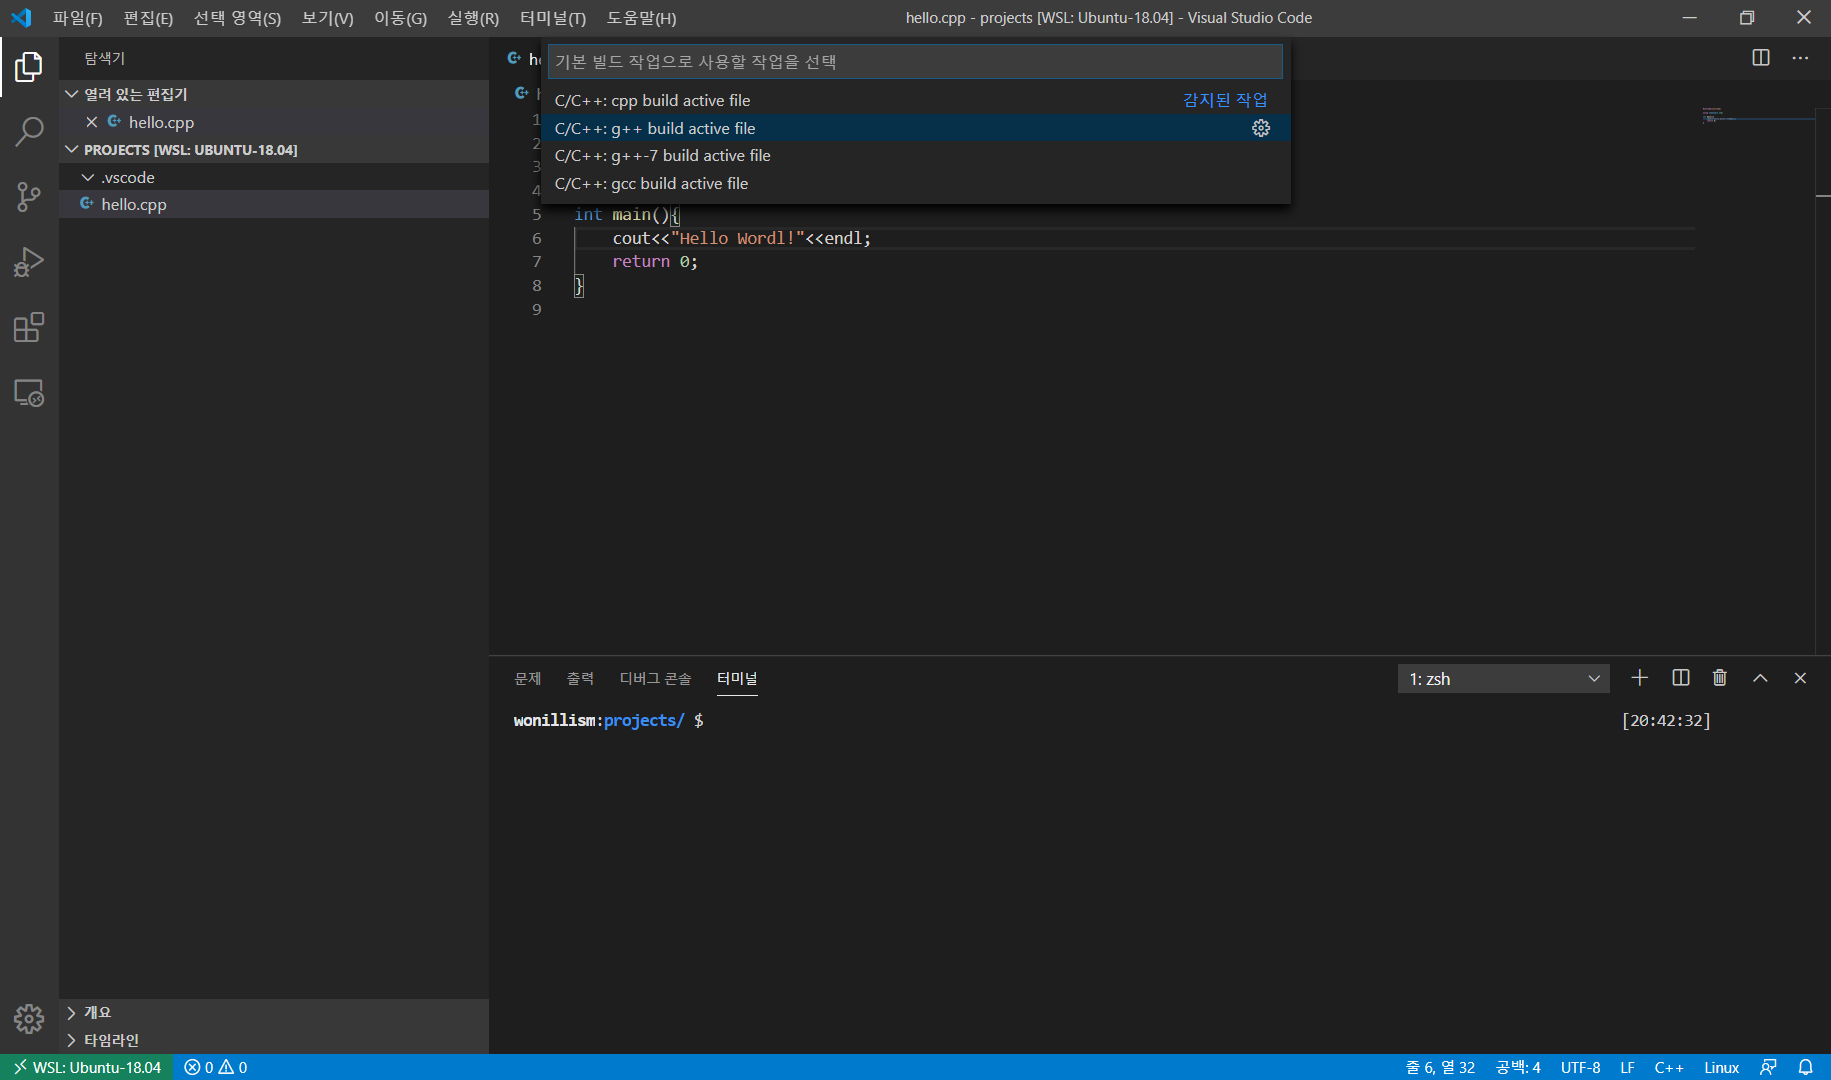Click the Linux configuration in status bar

[1721, 1067]
